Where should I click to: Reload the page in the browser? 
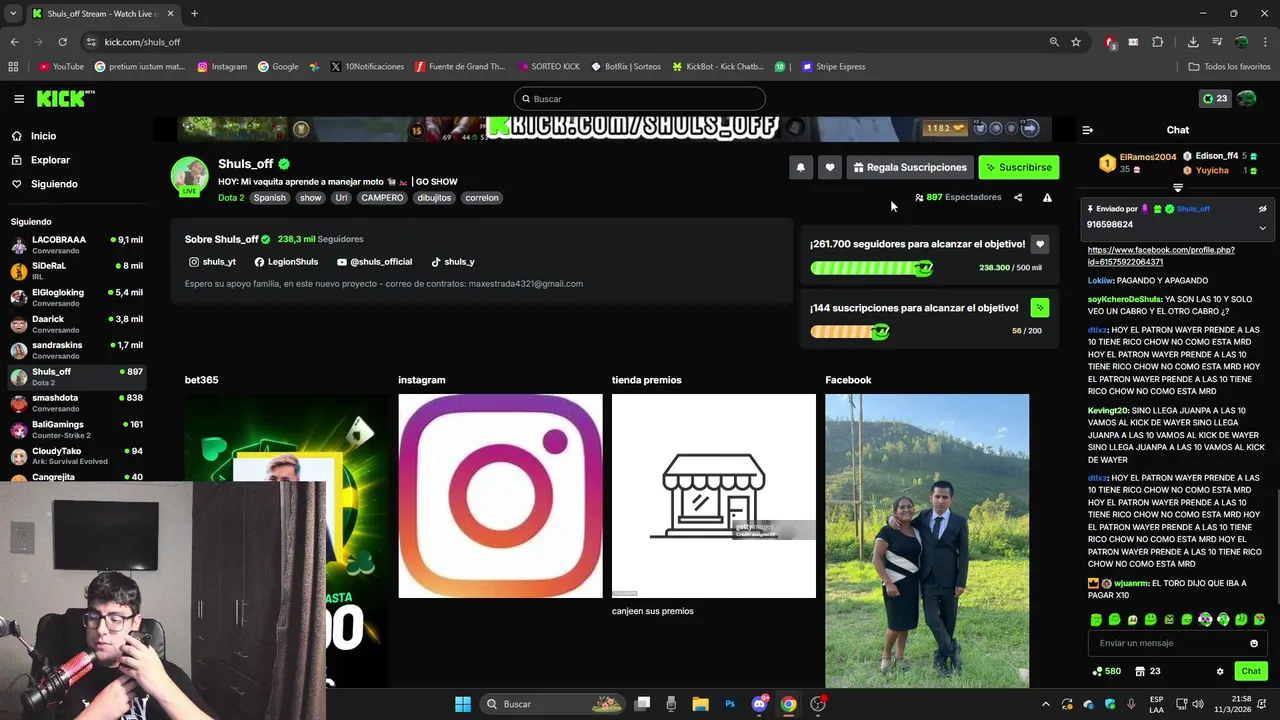pyautogui.click(x=62, y=42)
